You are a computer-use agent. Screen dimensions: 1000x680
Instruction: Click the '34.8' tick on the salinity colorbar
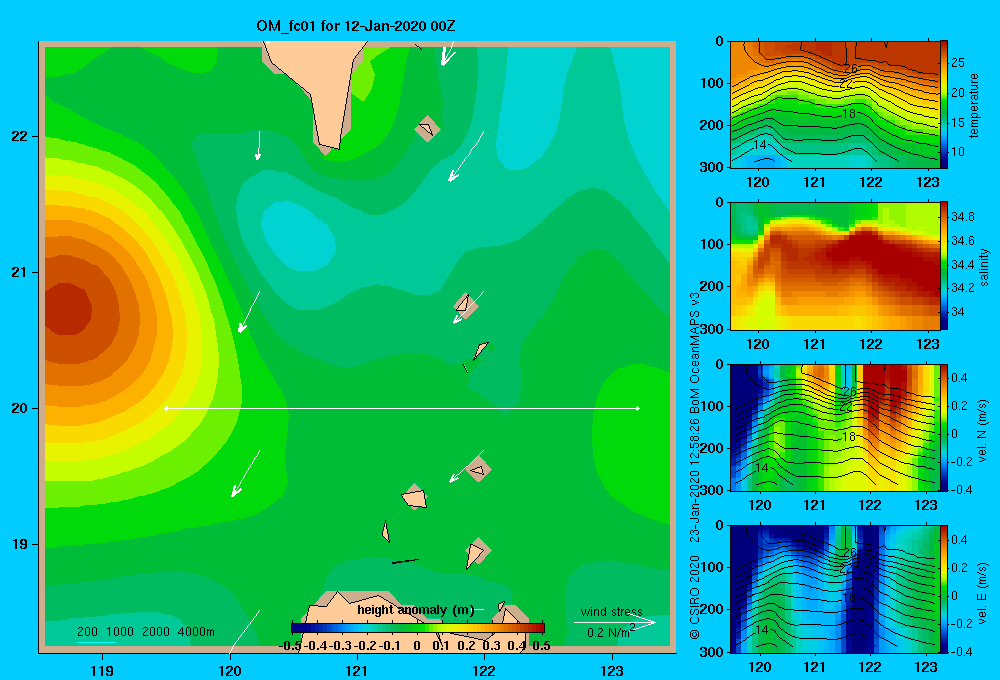pos(962,217)
